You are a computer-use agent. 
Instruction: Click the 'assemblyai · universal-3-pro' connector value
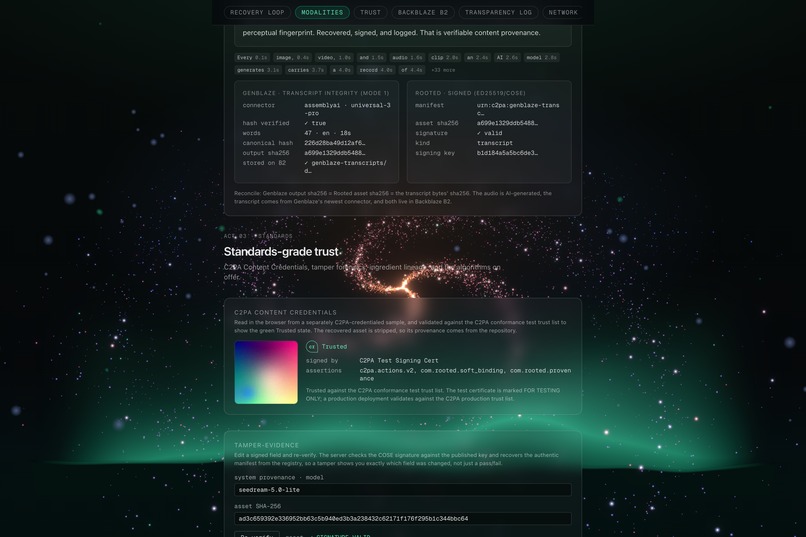tap(347, 109)
